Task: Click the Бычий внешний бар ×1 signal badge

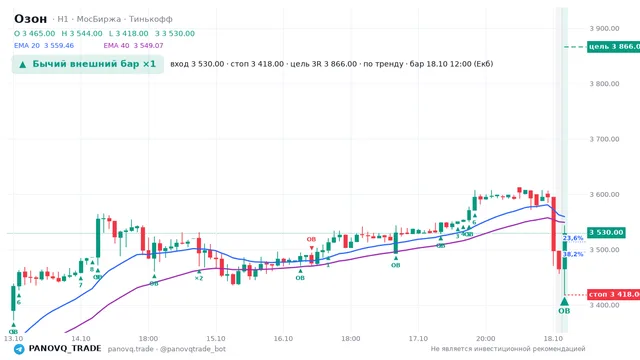Action: pyautogui.click(x=88, y=64)
